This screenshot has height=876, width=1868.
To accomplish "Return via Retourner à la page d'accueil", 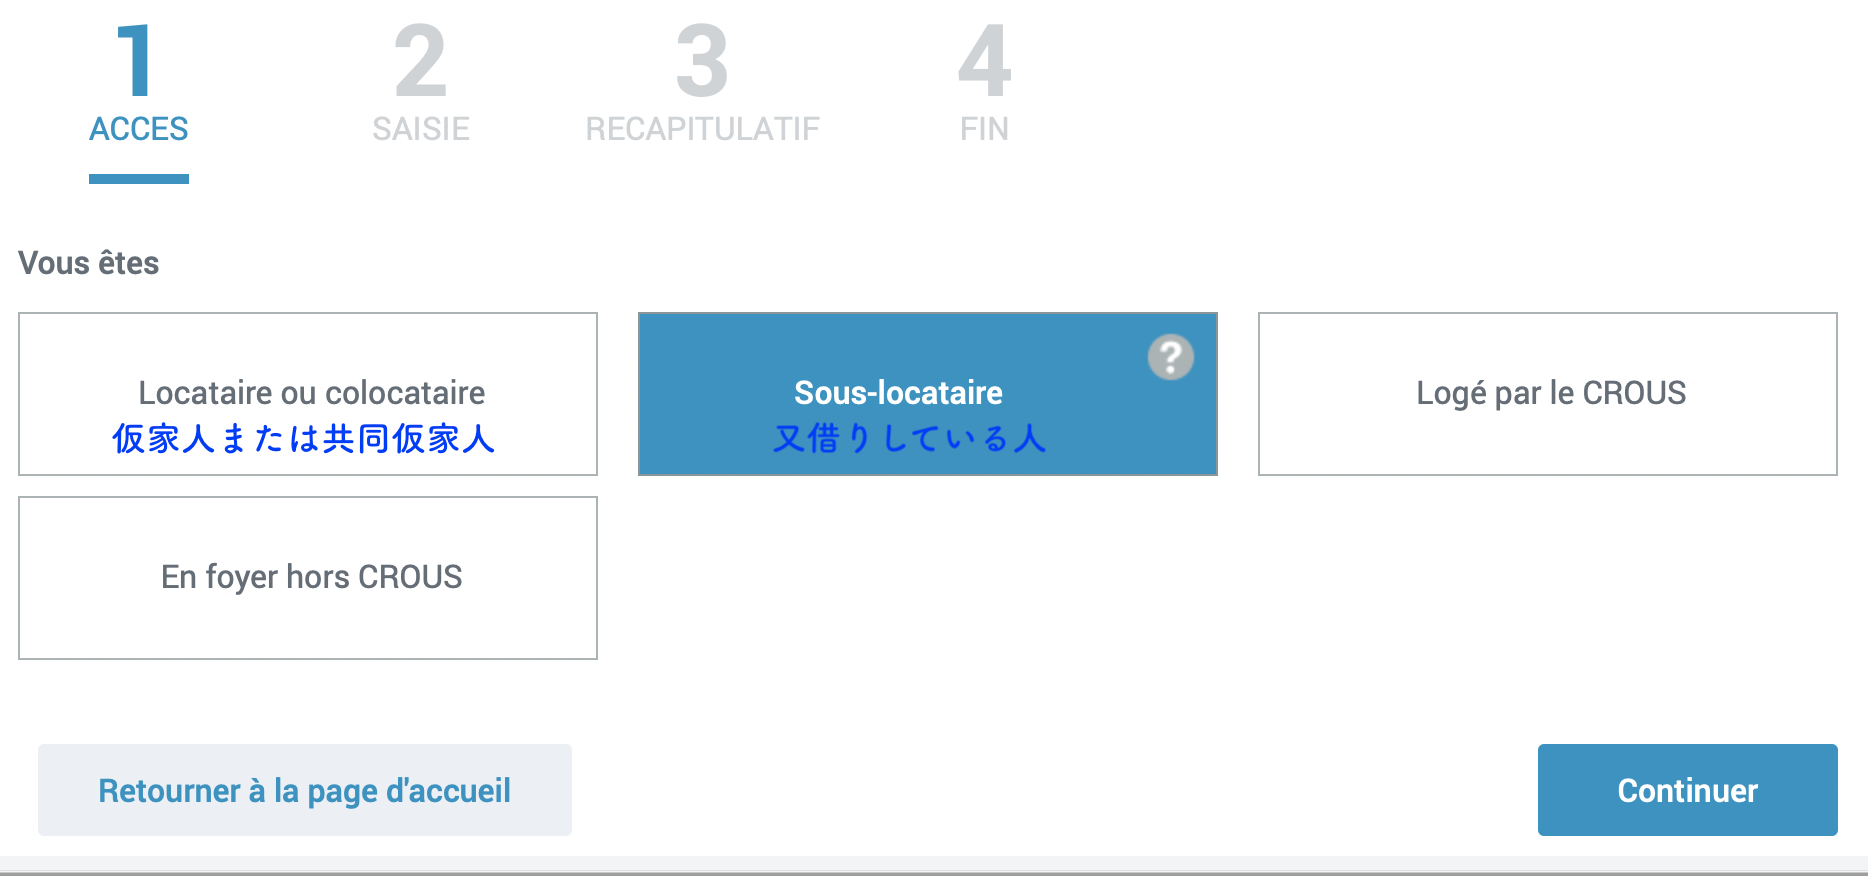I will click(305, 790).
